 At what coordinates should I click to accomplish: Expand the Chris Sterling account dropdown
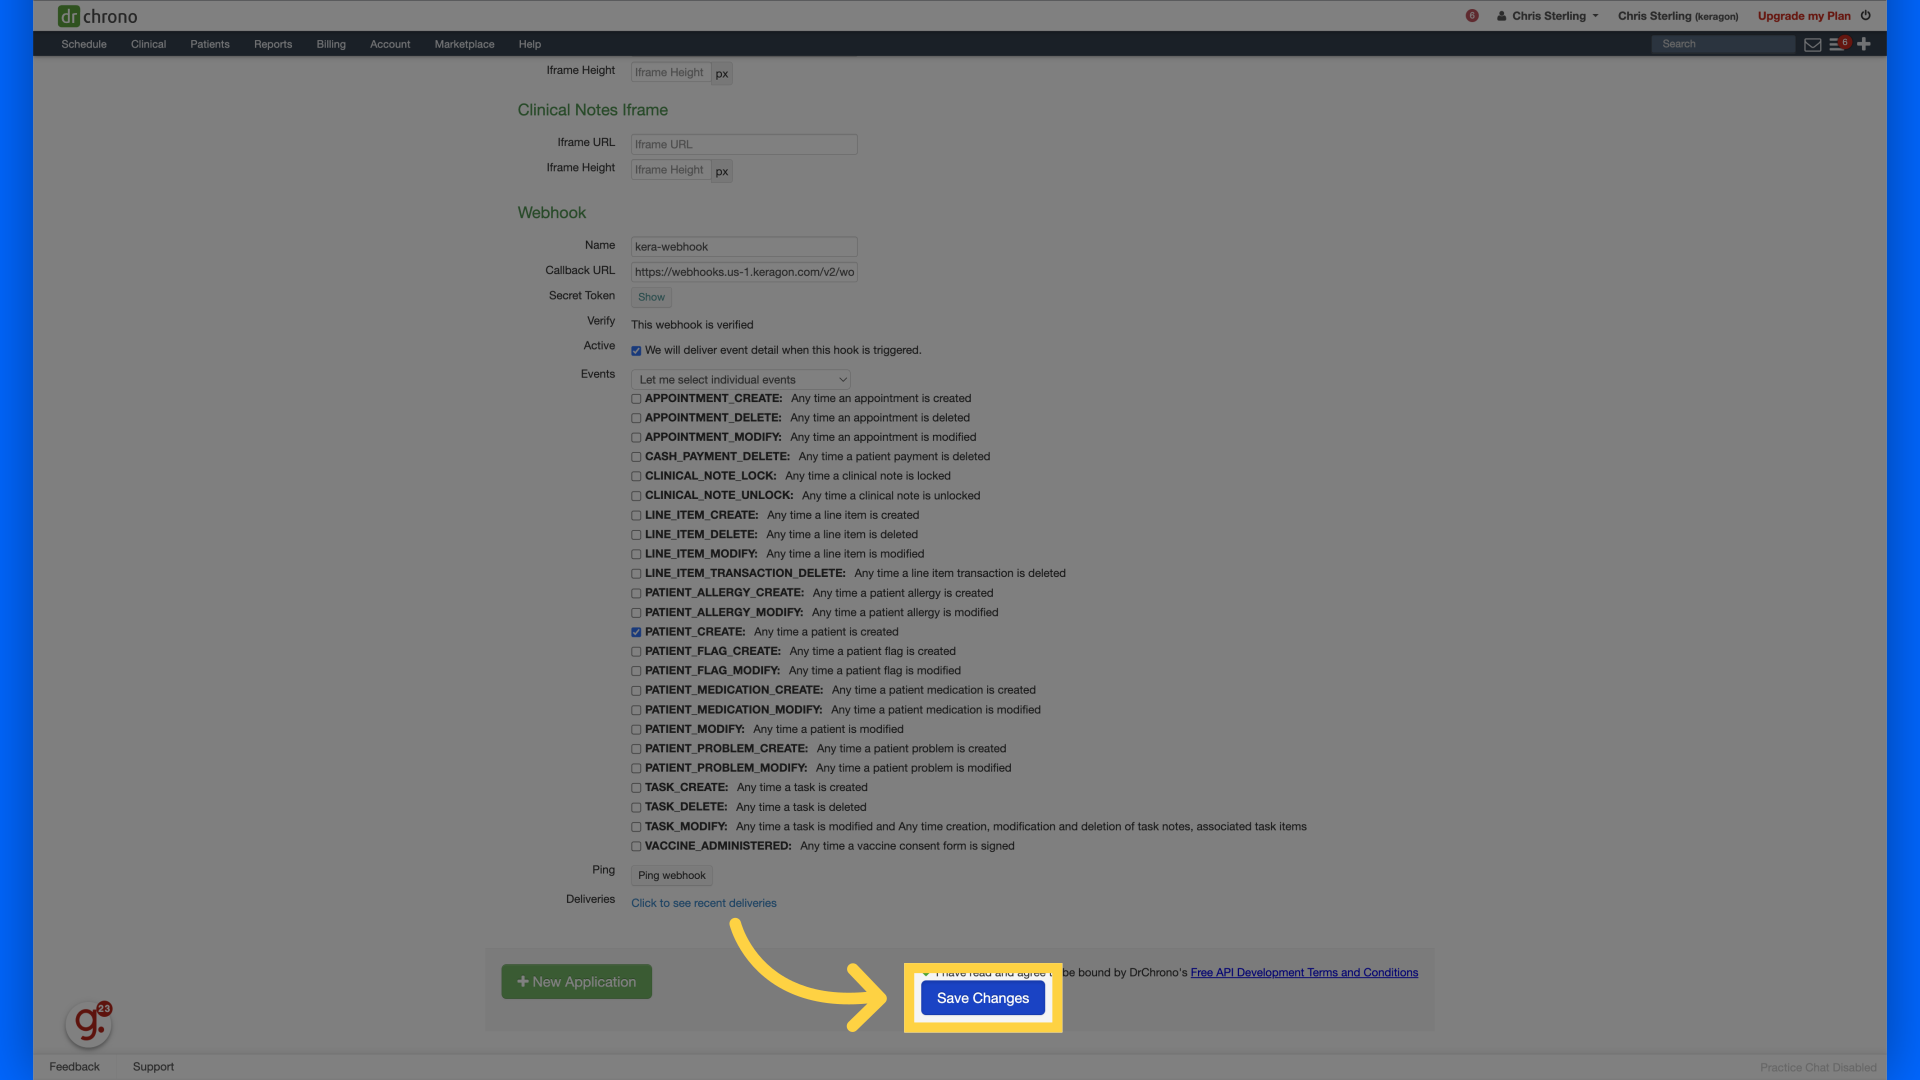click(1546, 15)
